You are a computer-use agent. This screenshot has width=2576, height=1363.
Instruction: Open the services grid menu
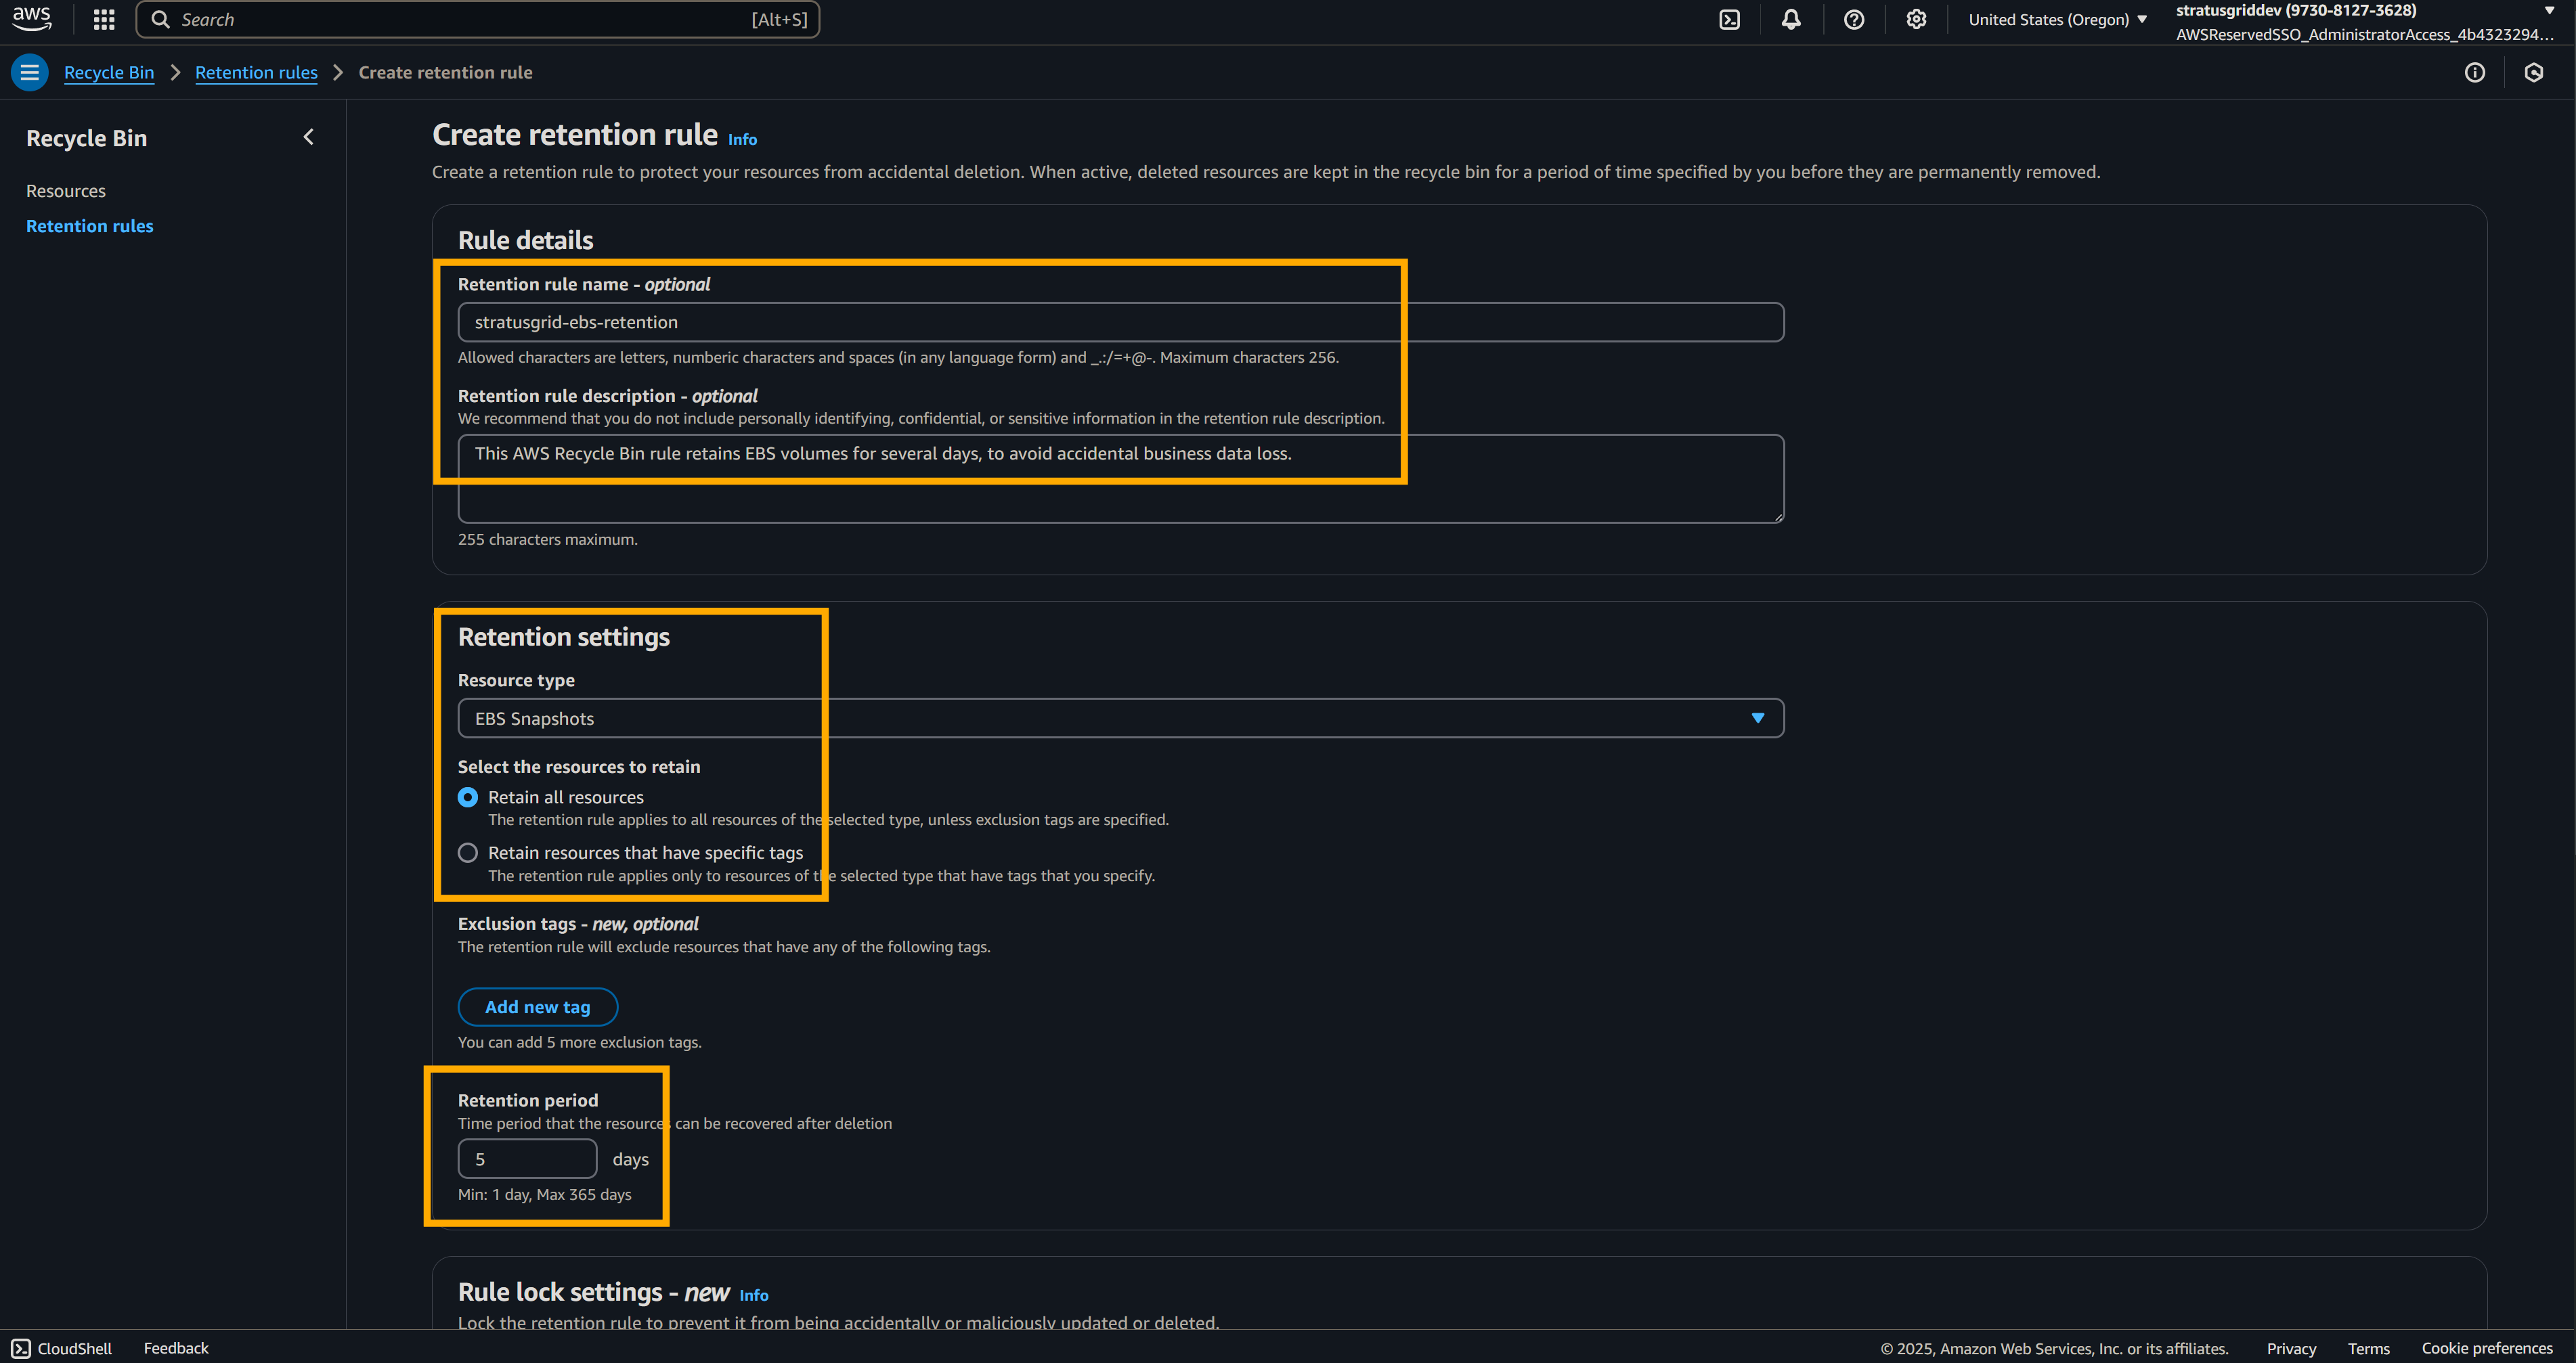click(104, 19)
